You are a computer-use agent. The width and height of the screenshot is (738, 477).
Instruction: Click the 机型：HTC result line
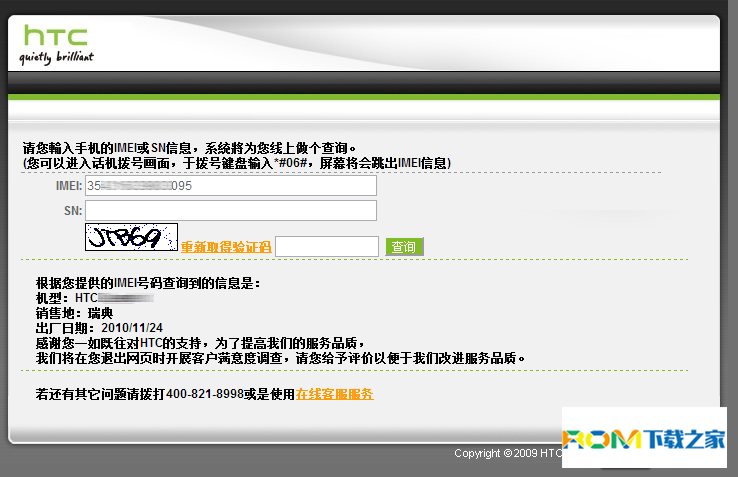(x=95, y=298)
